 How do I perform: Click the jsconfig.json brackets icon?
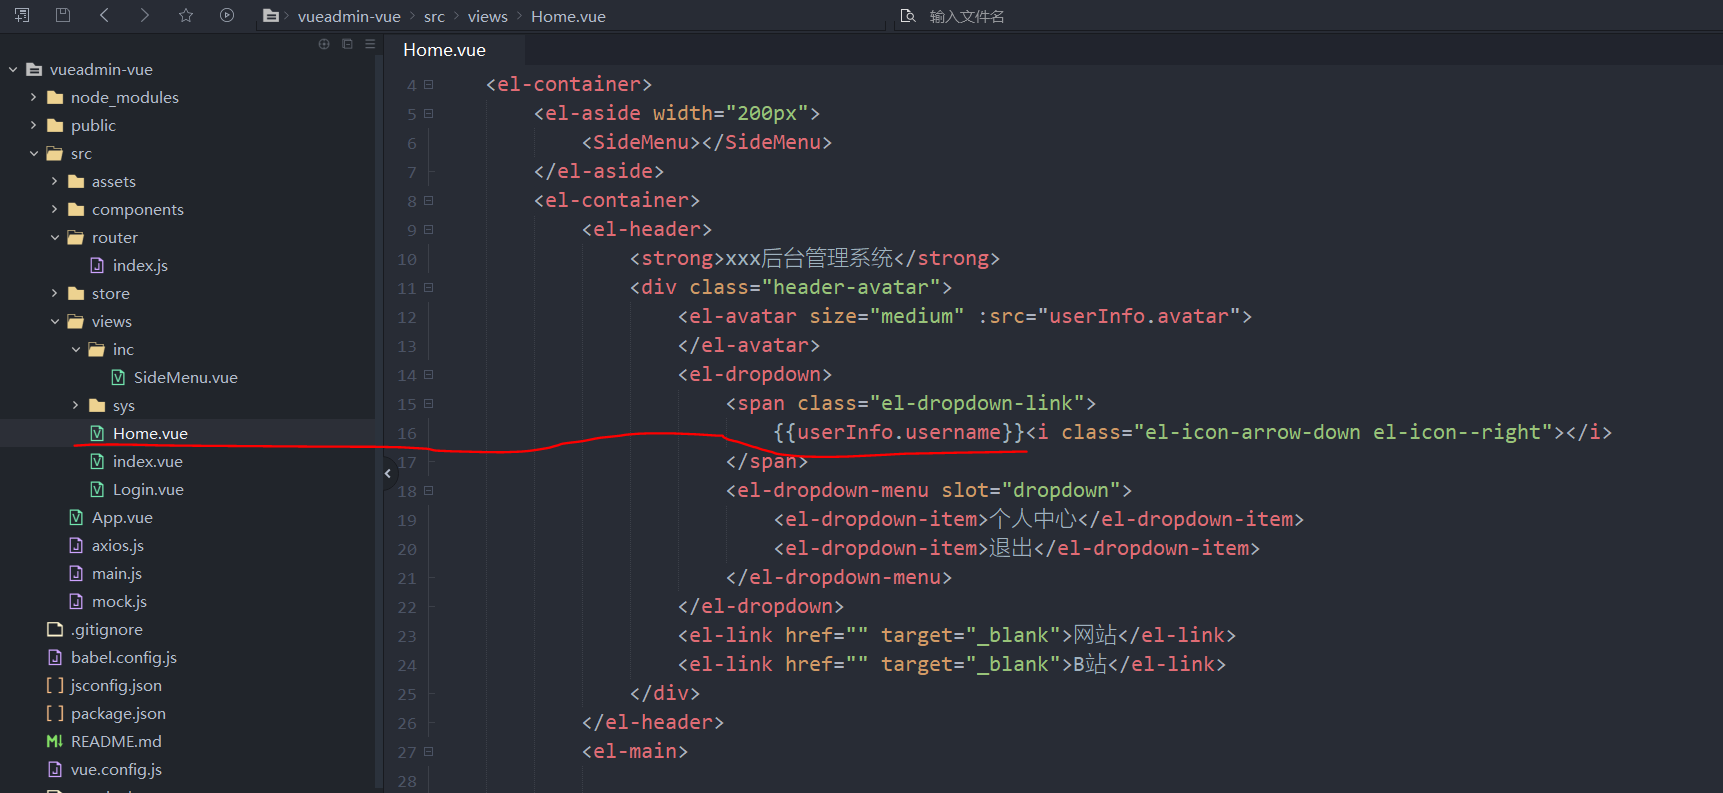click(55, 685)
